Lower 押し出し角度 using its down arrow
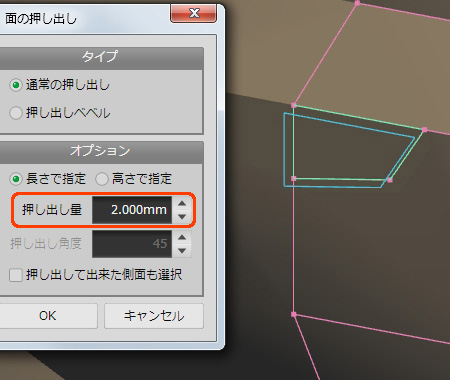Viewport: 450px width, 380px height. coord(182,251)
